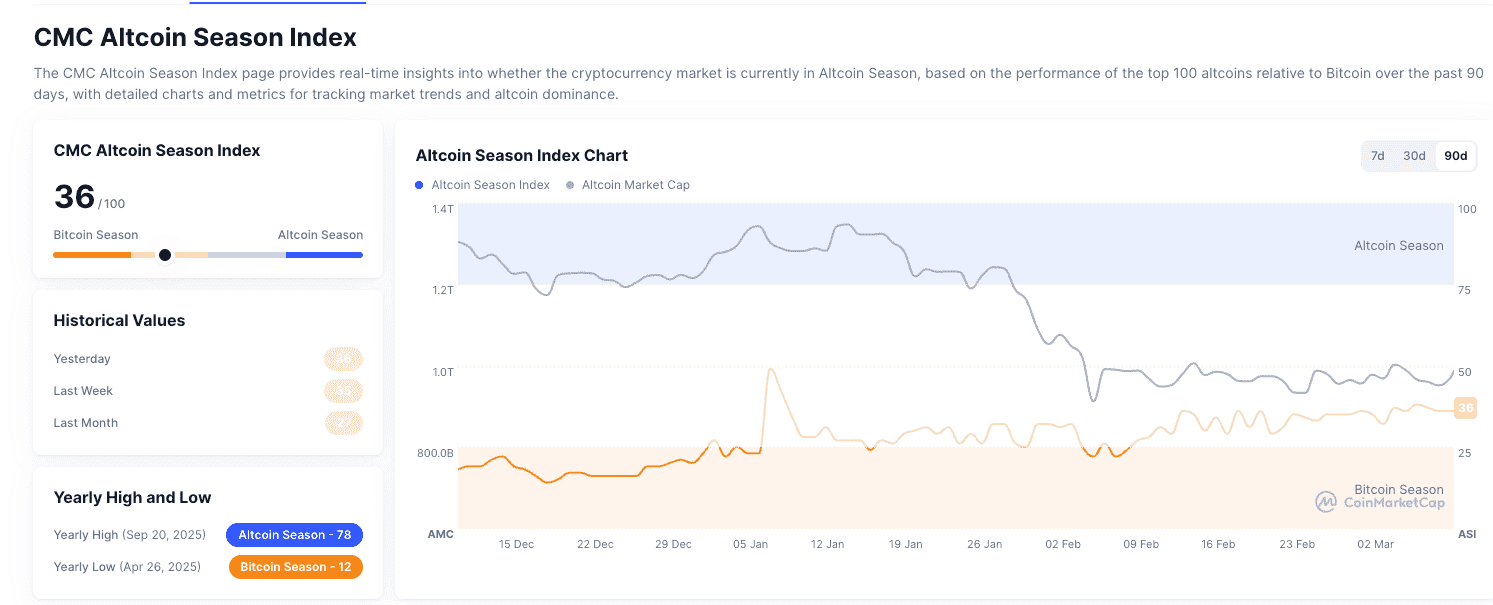
Task: Click the Bitcoin Season - 12 badge
Action: coord(295,567)
